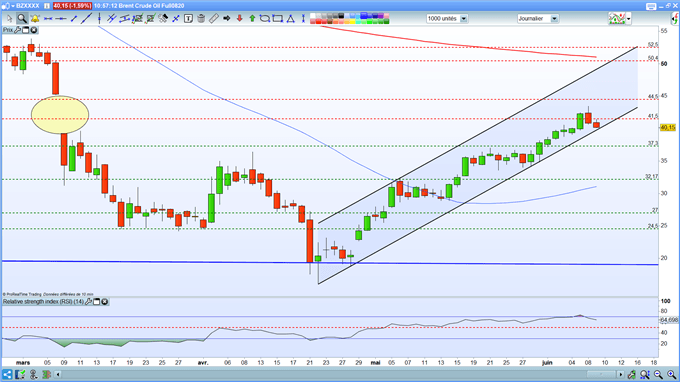680x382 pixels.
Task: Click the chart style indicators button
Action: click(617, 19)
